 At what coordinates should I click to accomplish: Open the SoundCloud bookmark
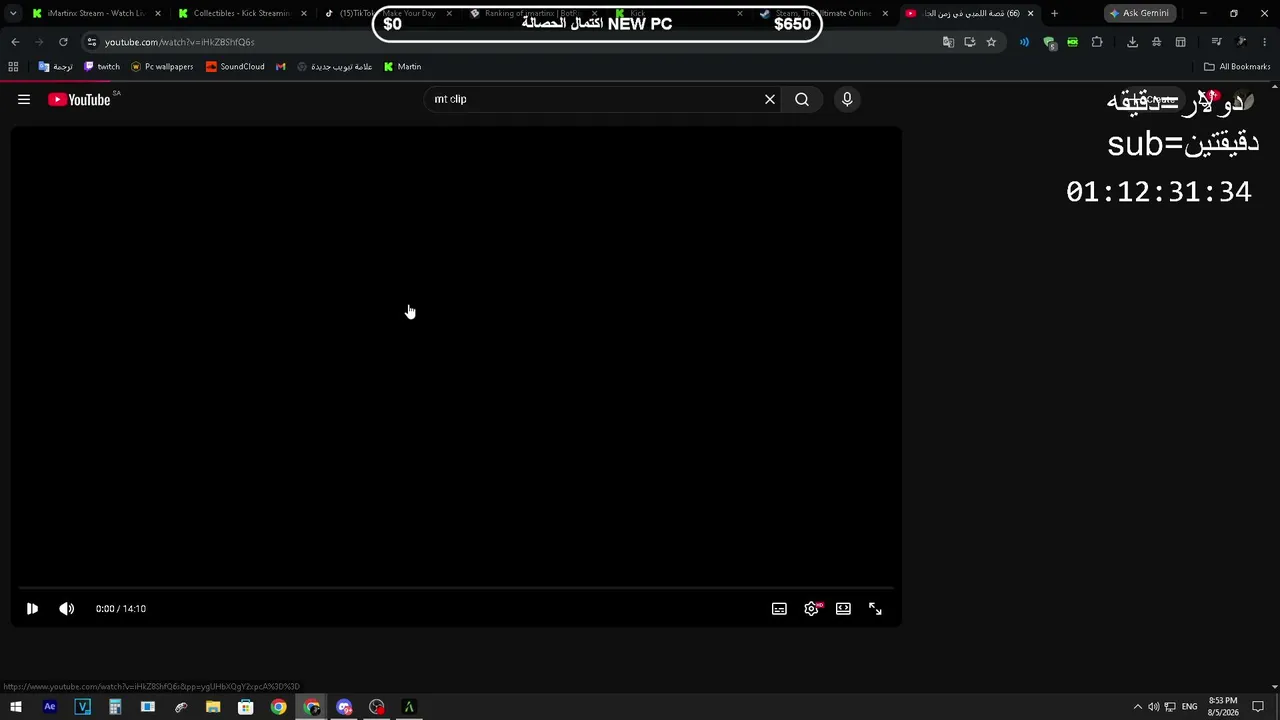pyautogui.click(x=235, y=66)
